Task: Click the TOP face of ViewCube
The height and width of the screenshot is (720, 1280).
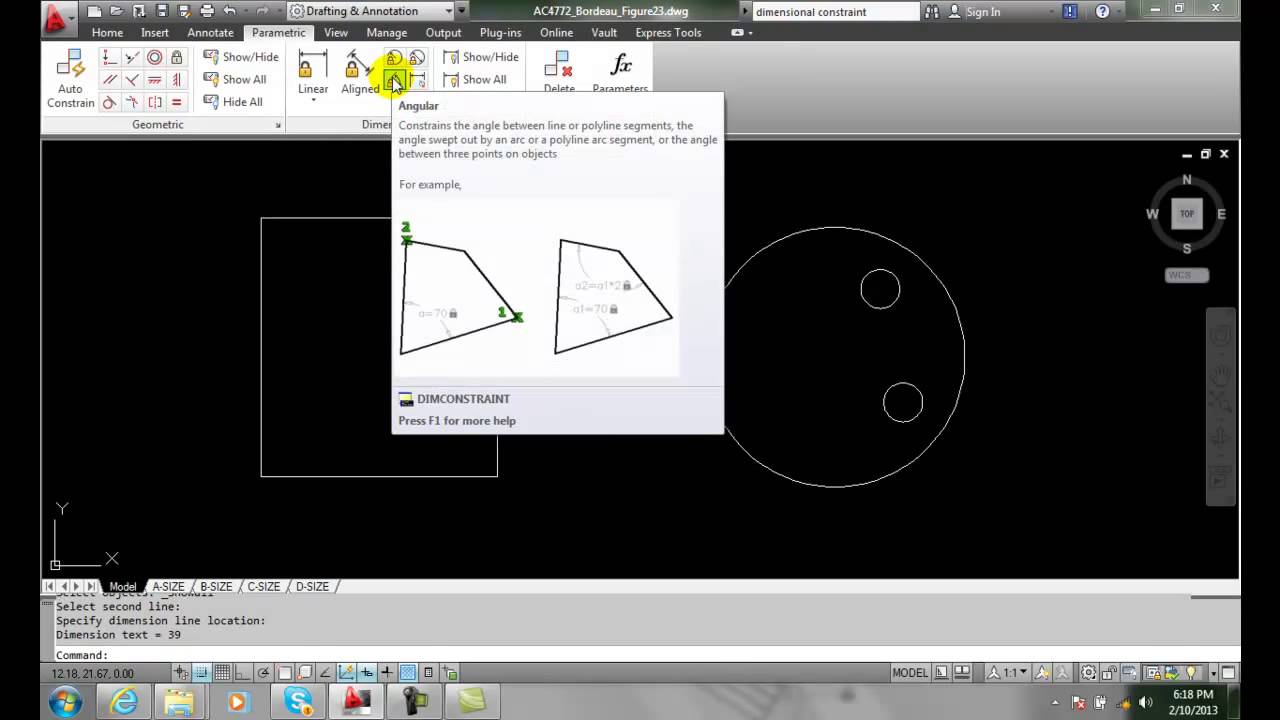Action: [x=1187, y=213]
